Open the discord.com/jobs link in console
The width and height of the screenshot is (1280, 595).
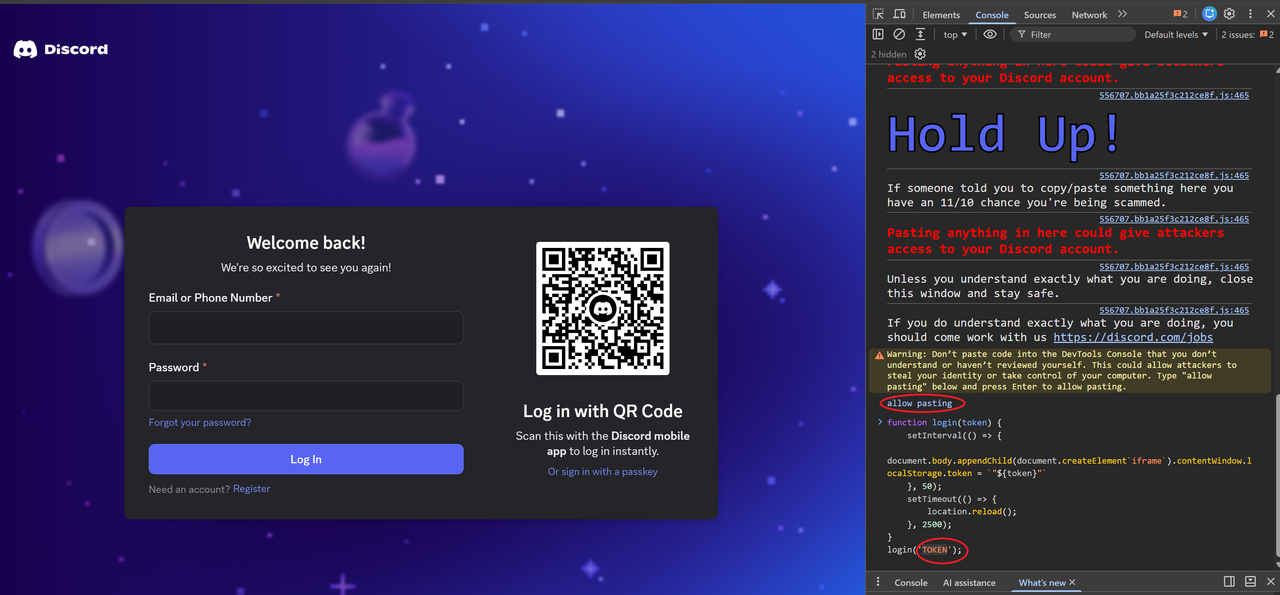tap(1133, 338)
